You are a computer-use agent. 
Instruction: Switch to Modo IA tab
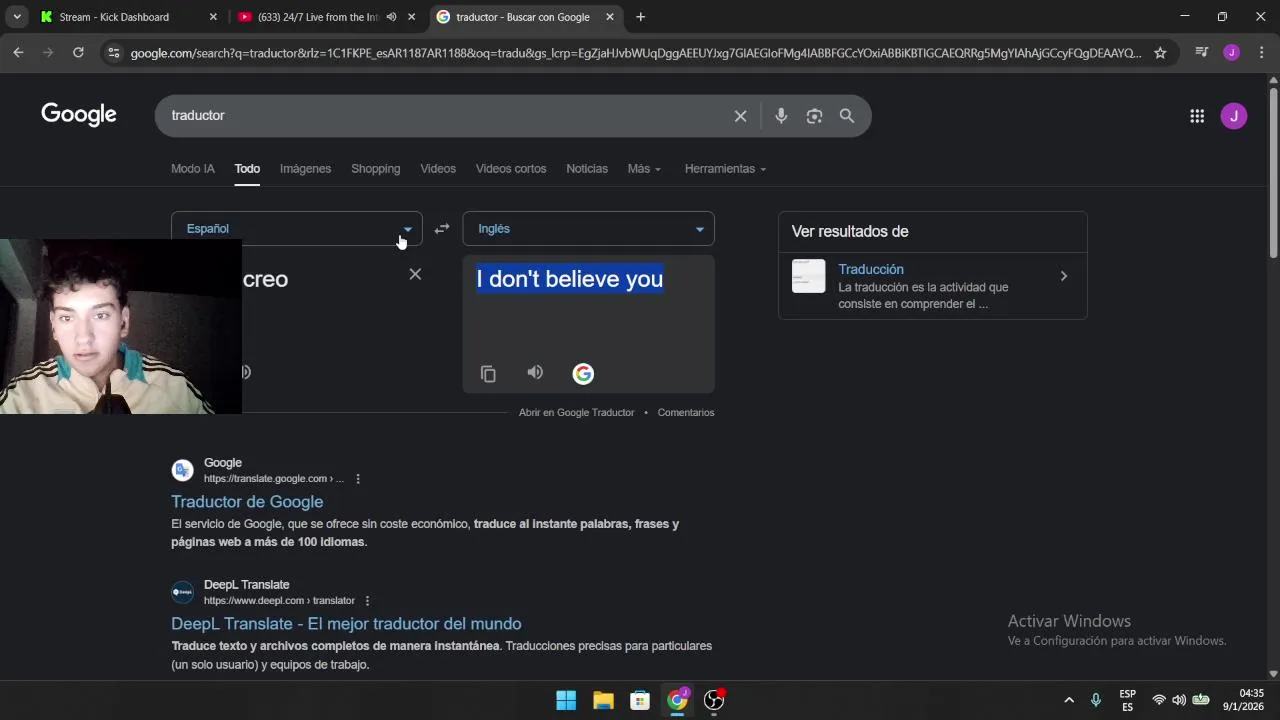[x=193, y=169]
